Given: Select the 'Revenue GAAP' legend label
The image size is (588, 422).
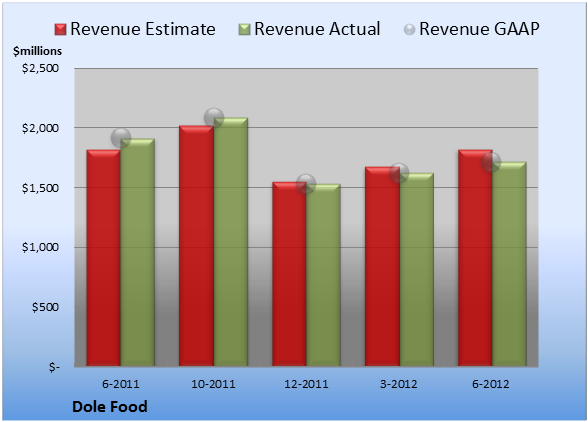Looking at the screenshot, I should (x=479, y=29).
